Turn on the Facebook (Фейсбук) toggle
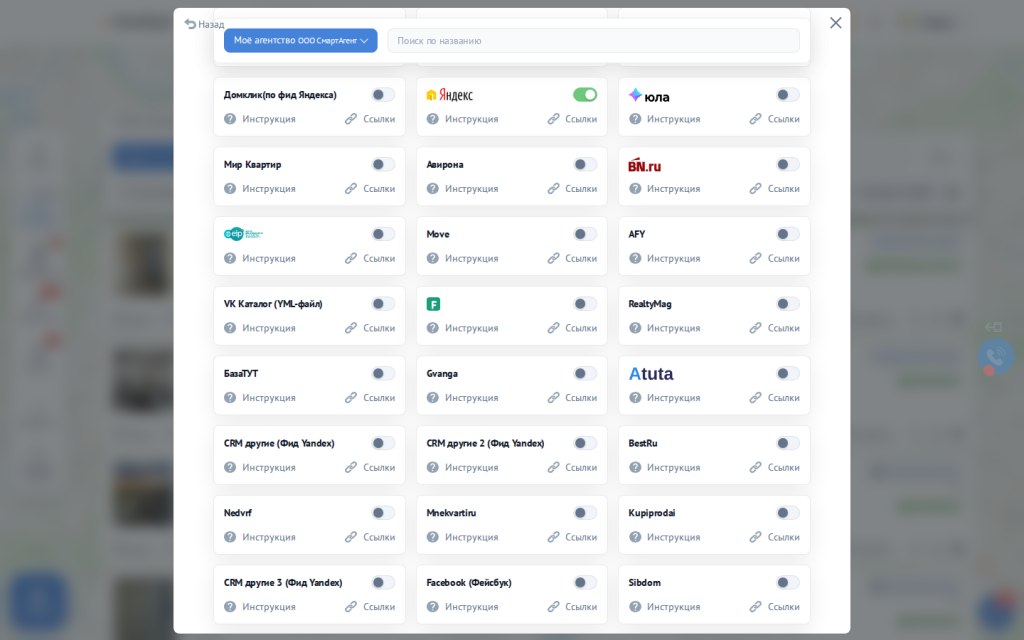This screenshot has height=640, width=1024. [585, 583]
